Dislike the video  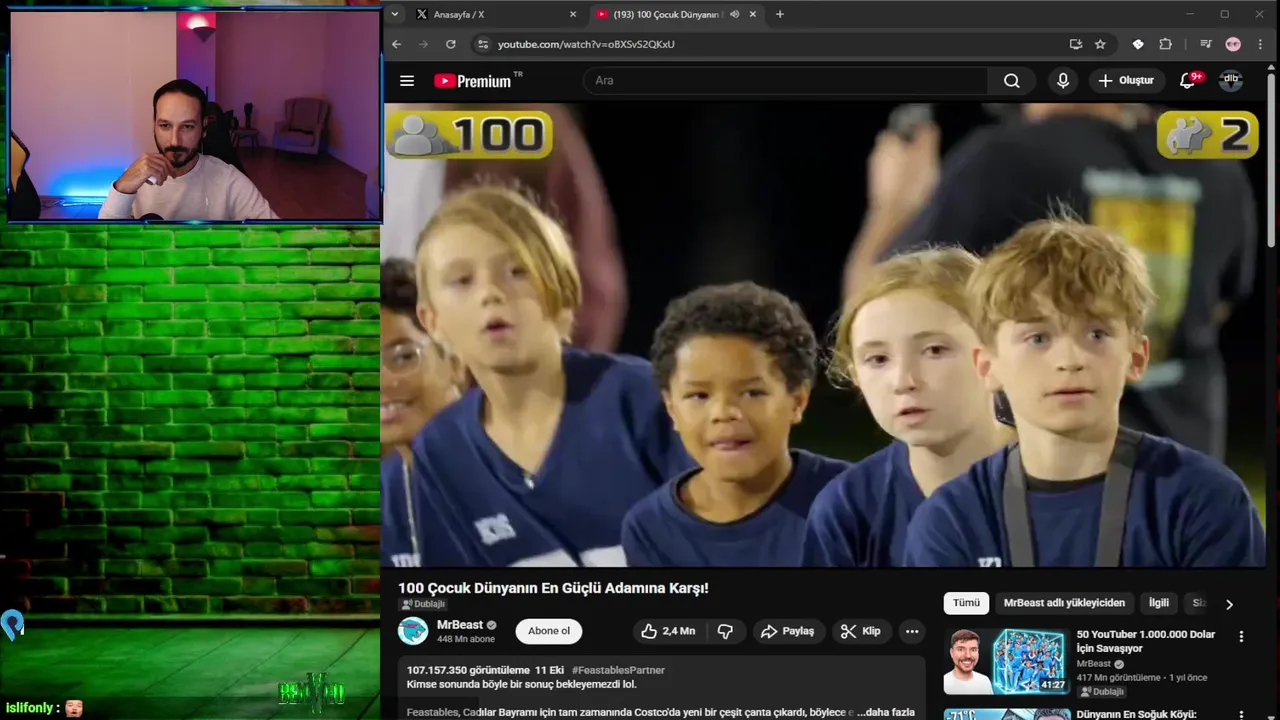click(726, 631)
